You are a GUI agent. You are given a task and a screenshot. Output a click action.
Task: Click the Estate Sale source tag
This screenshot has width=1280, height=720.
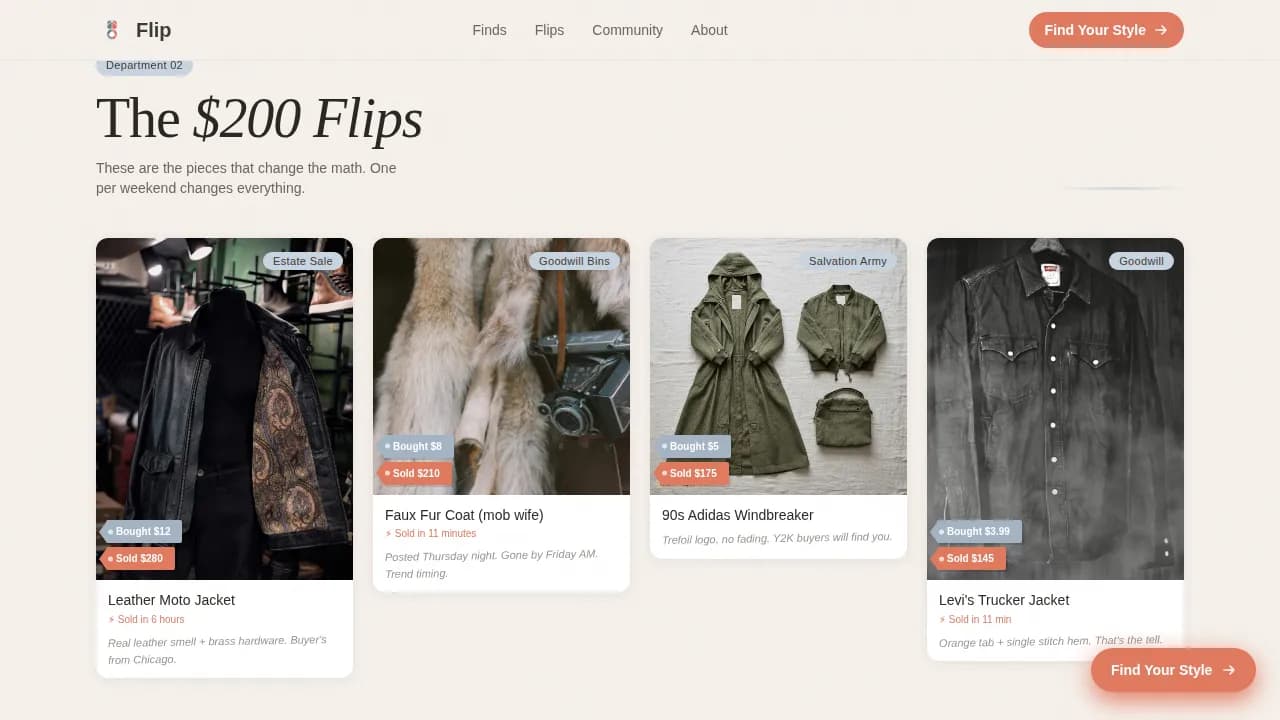click(303, 261)
